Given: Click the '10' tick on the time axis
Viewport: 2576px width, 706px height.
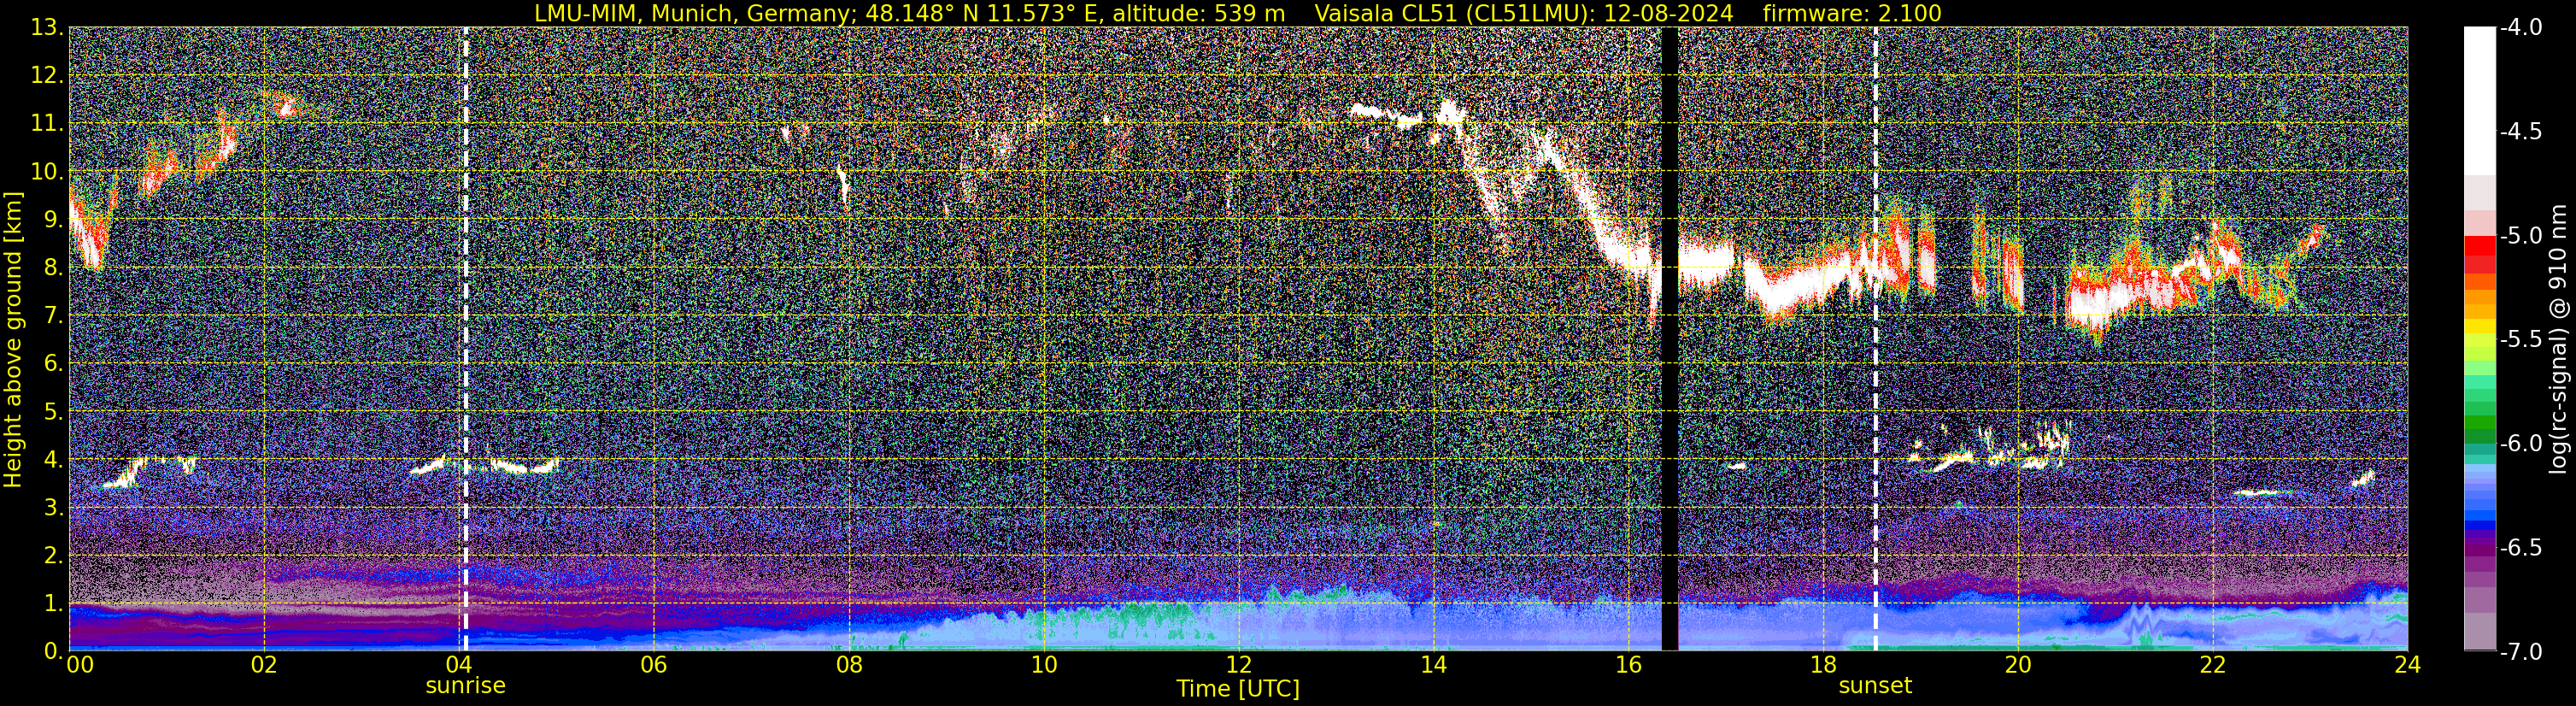Looking at the screenshot, I should pyautogui.click(x=1043, y=664).
